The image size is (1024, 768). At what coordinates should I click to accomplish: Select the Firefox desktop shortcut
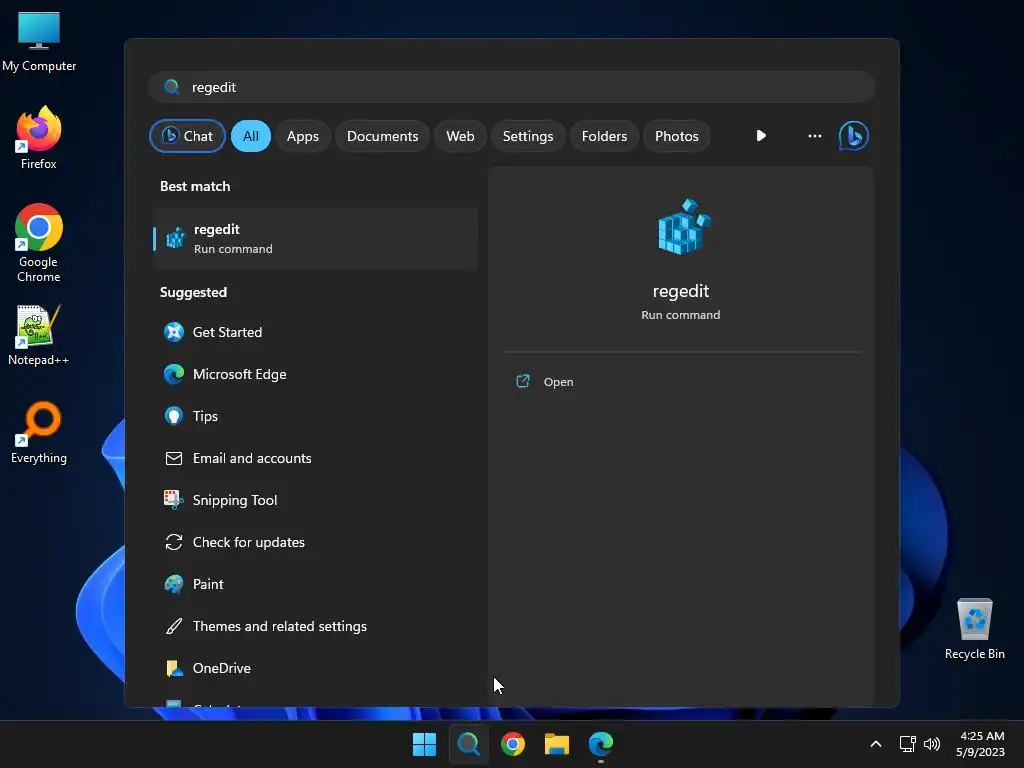pos(39,138)
